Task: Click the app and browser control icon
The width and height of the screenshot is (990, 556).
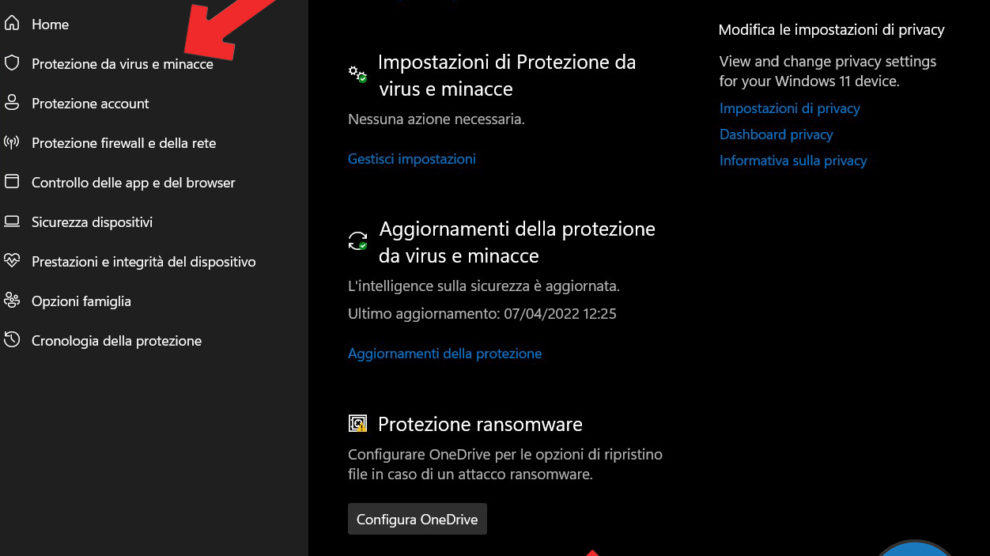Action: click(x=12, y=182)
